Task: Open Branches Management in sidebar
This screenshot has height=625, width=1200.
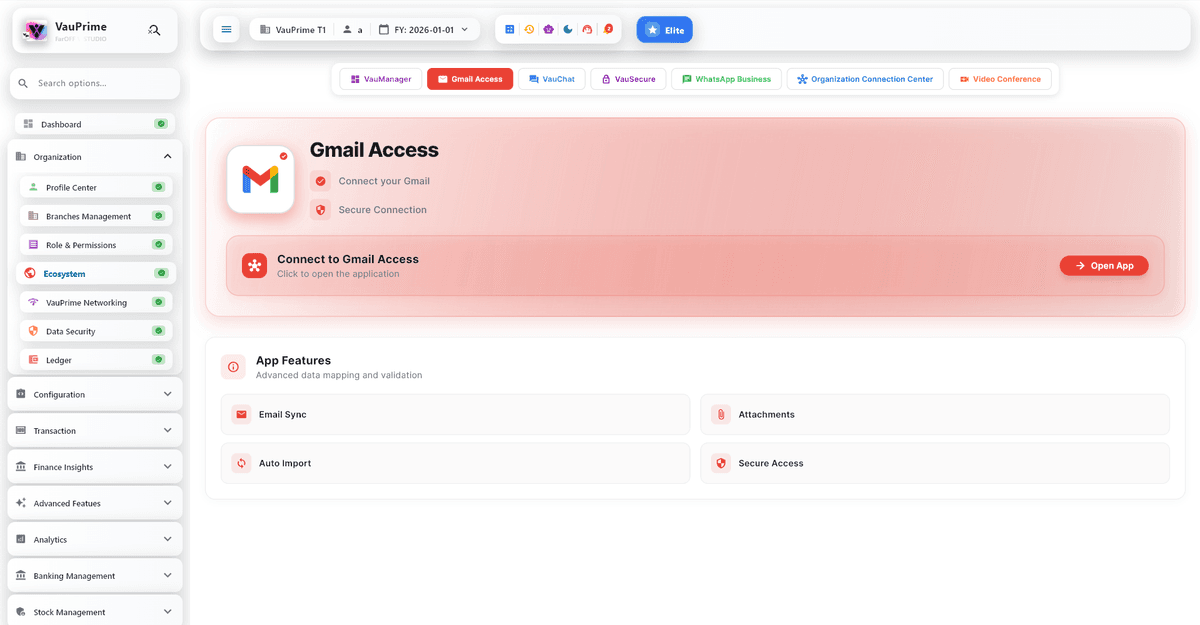Action: coord(96,216)
